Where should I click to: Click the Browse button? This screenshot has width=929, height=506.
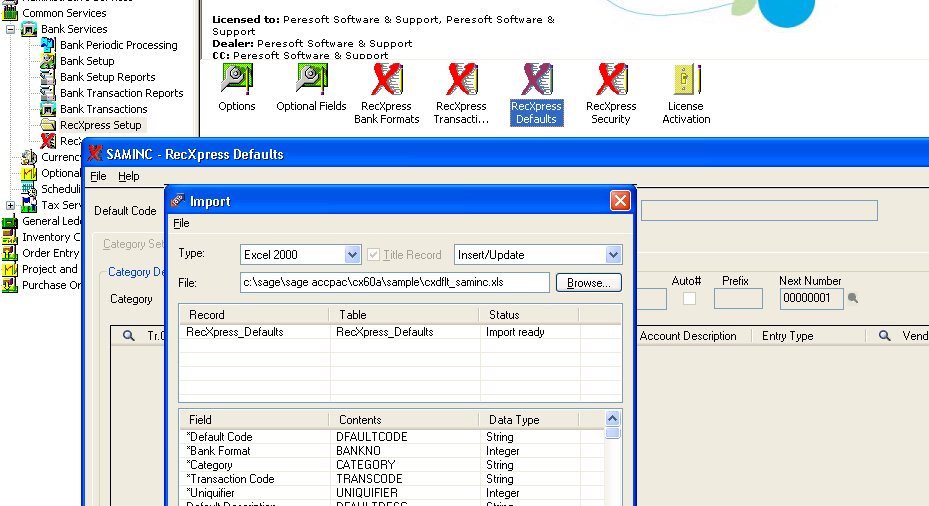[x=589, y=283]
